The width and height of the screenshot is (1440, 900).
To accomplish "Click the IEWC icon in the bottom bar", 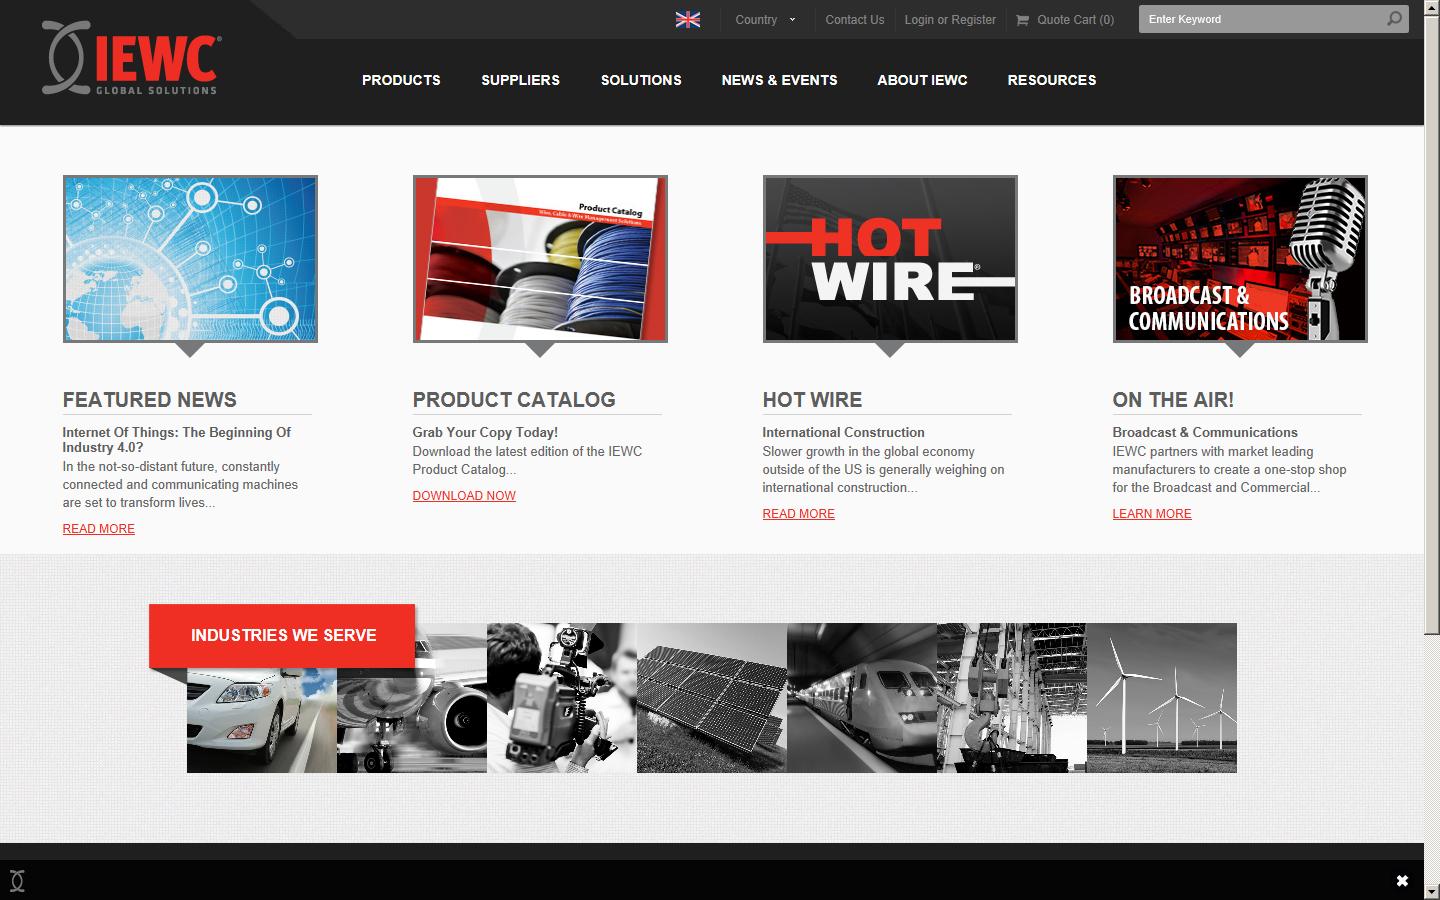I will [18, 881].
